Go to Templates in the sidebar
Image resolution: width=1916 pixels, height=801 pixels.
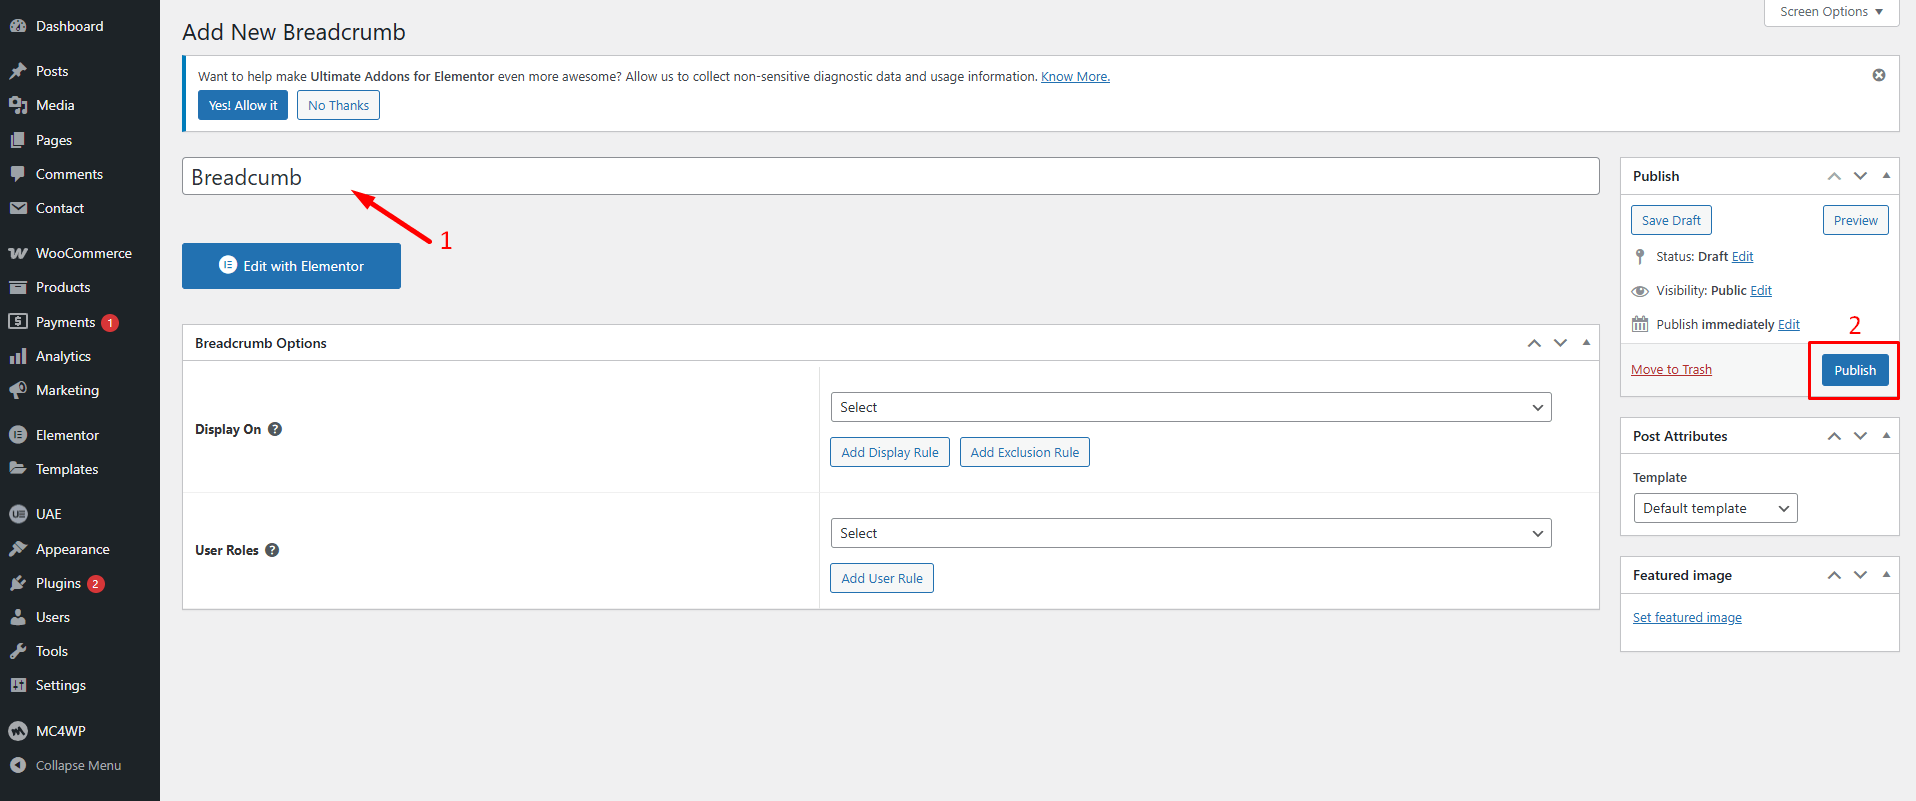coord(67,469)
